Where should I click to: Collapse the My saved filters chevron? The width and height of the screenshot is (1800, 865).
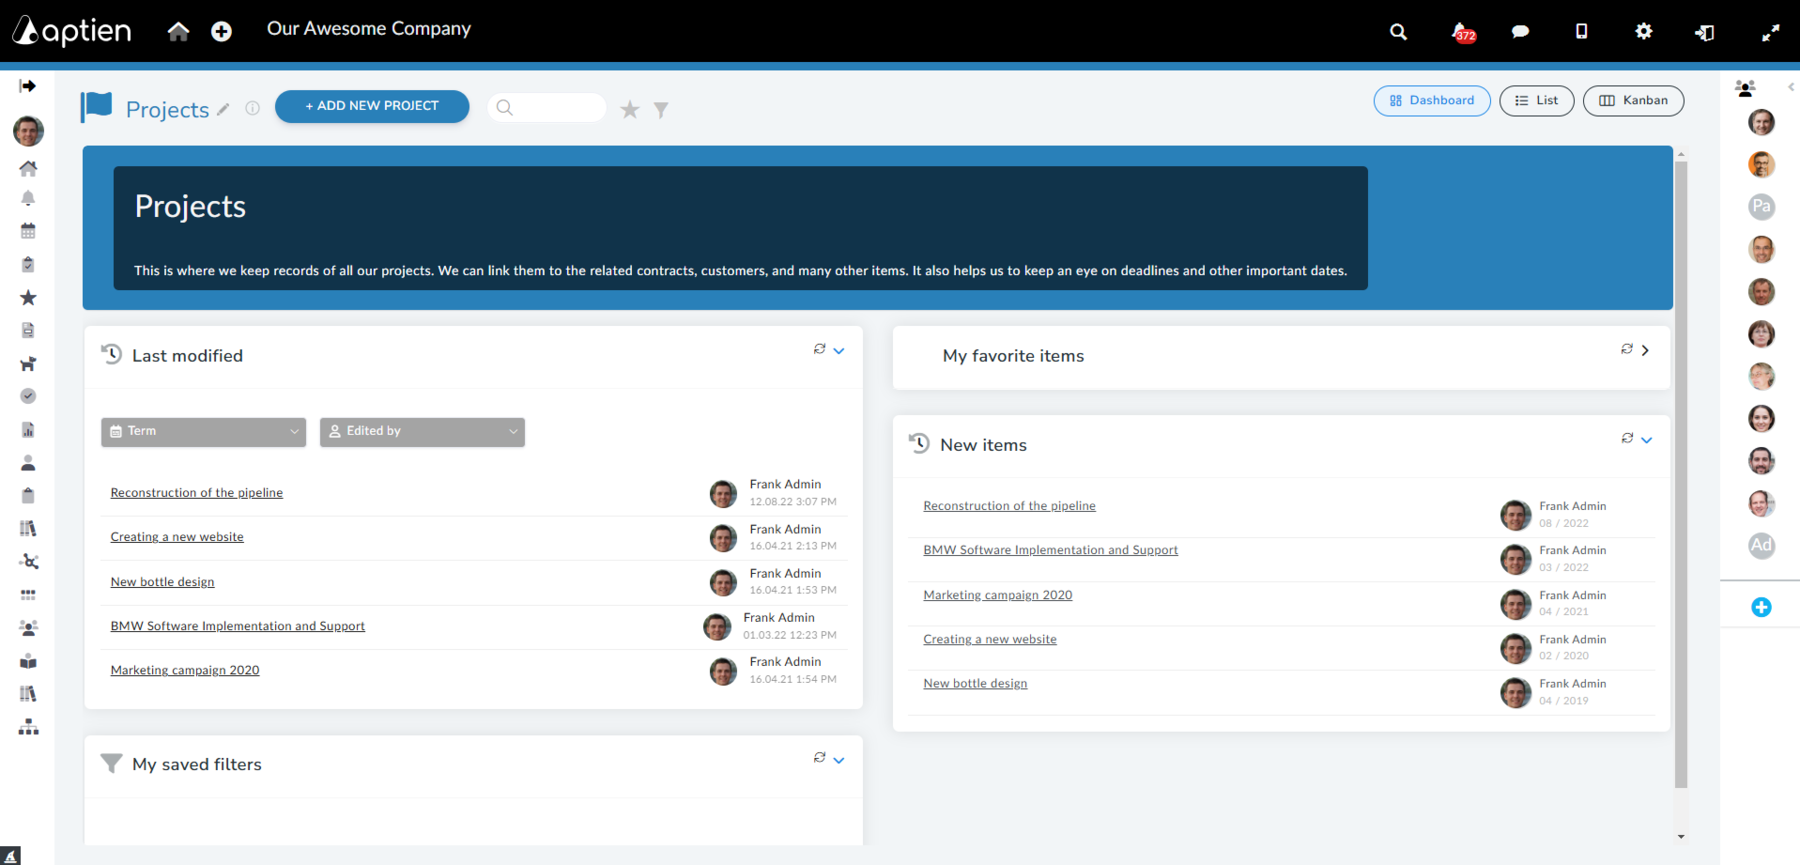(839, 760)
